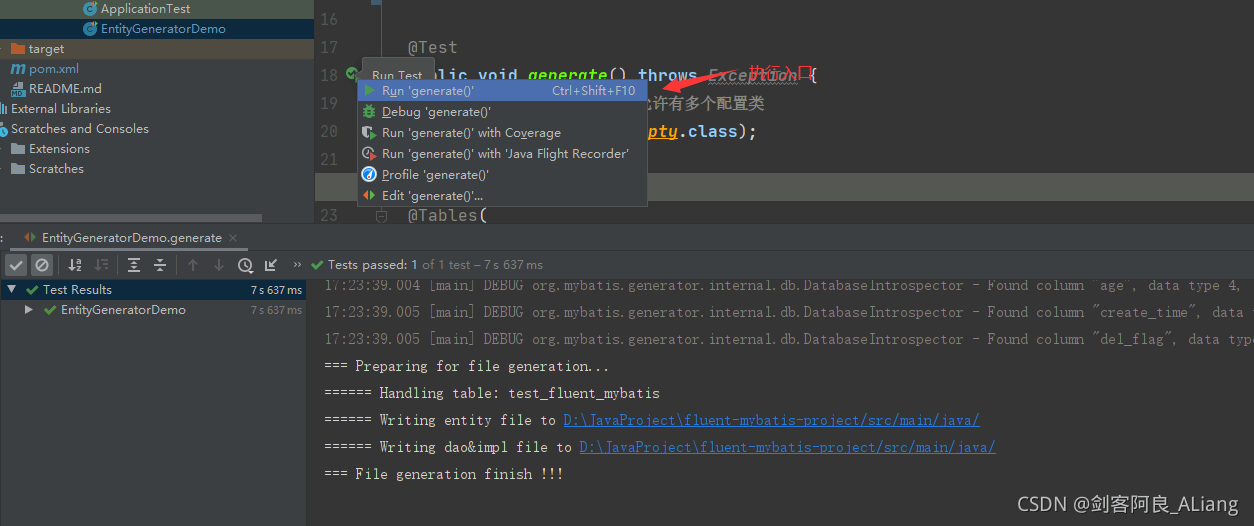The width and height of the screenshot is (1254, 526).
Task: Click the Extensions folder icon
Action: click(18, 149)
